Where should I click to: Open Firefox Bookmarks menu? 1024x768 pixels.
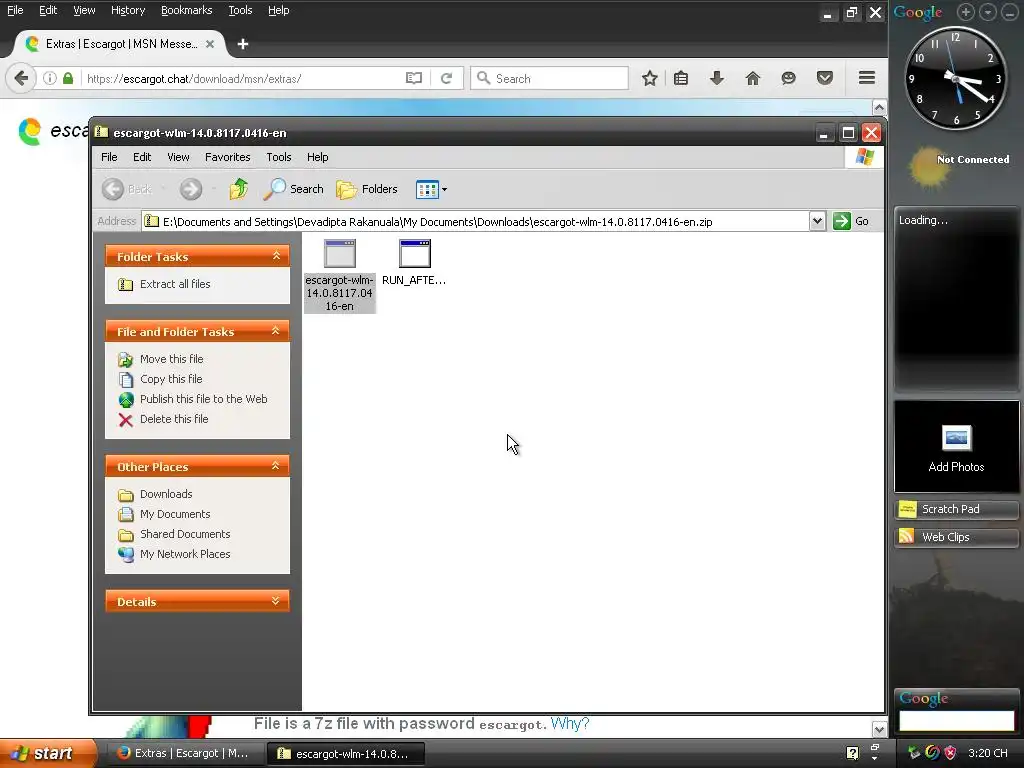(x=187, y=10)
